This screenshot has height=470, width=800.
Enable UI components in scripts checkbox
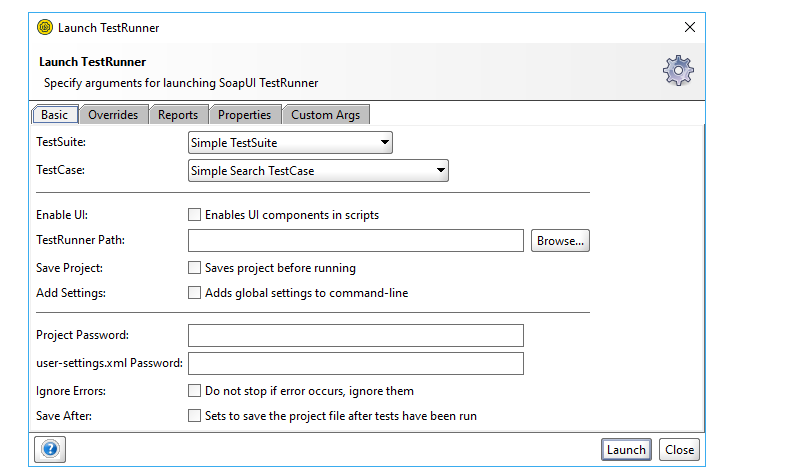coord(194,215)
